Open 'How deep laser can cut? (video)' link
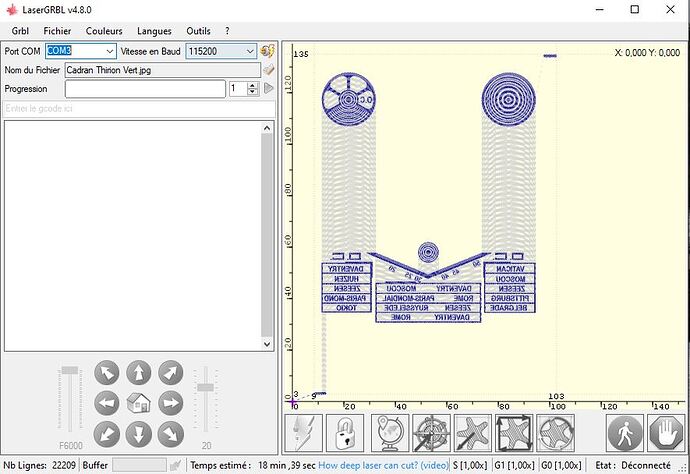Viewport: 690px width, 474px height. 383,465
